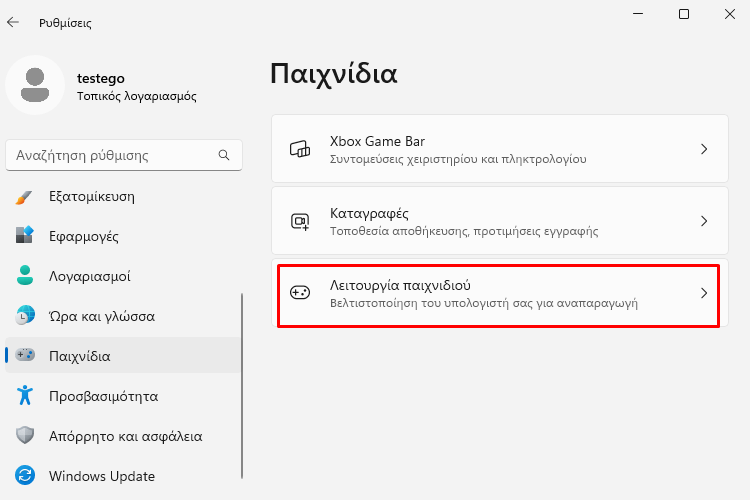The height and width of the screenshot is (500, 750).
Task: Expand Xbox Game Bar chevron
Action: point(704,149)
